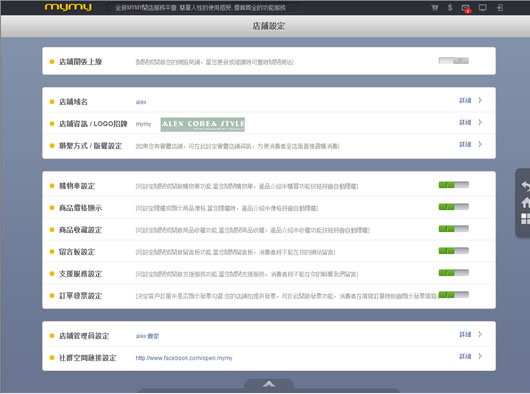
Task: Click the 'alex 賣家' administrator value
Action: 147,336
